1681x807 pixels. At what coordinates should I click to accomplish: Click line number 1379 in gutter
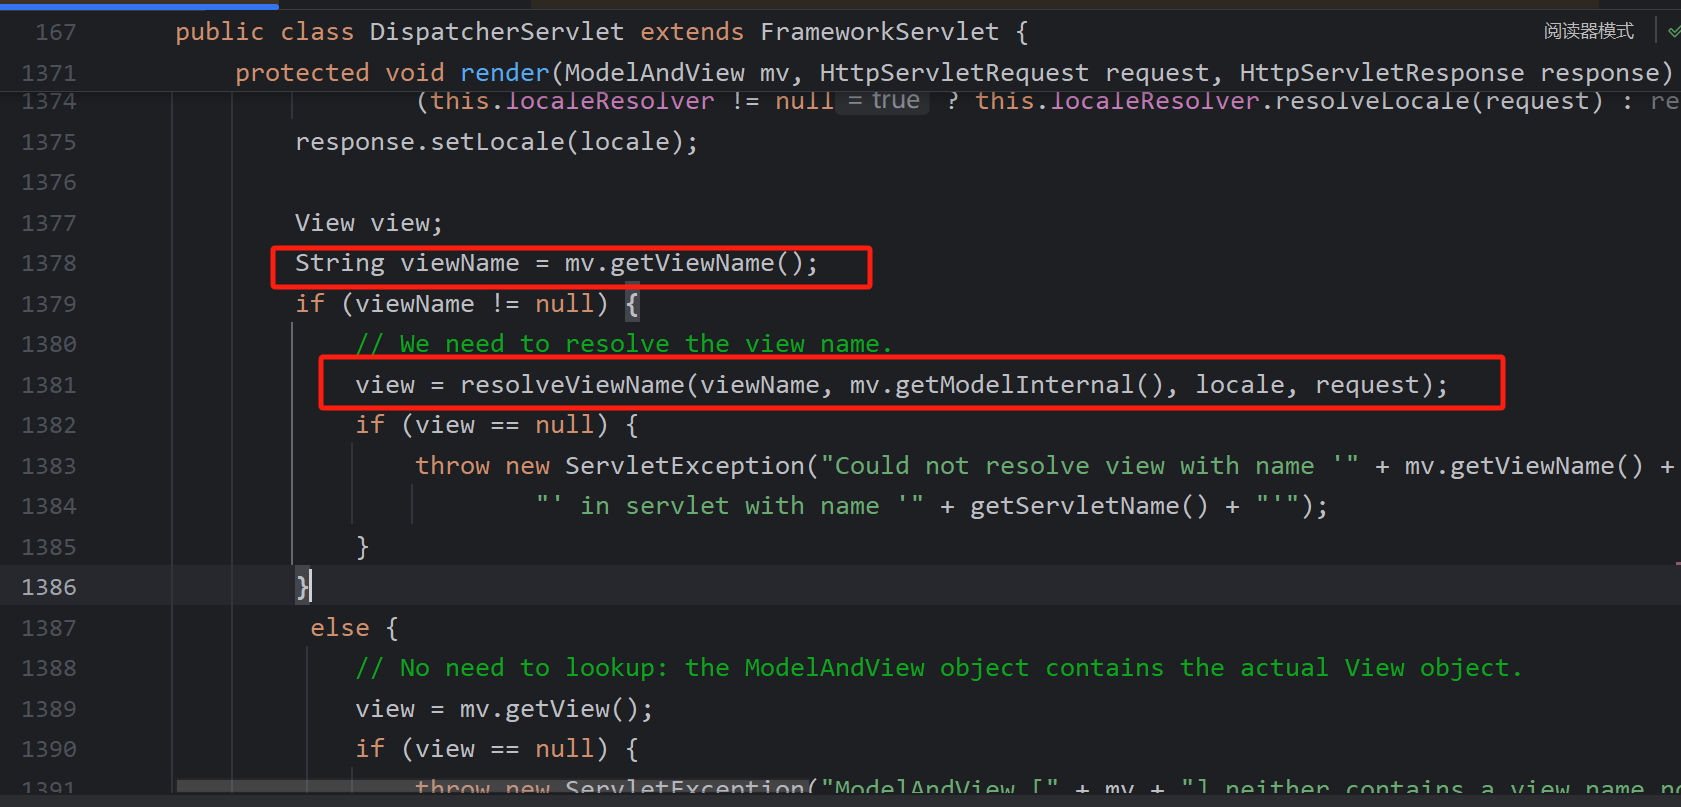coord(49,304)
